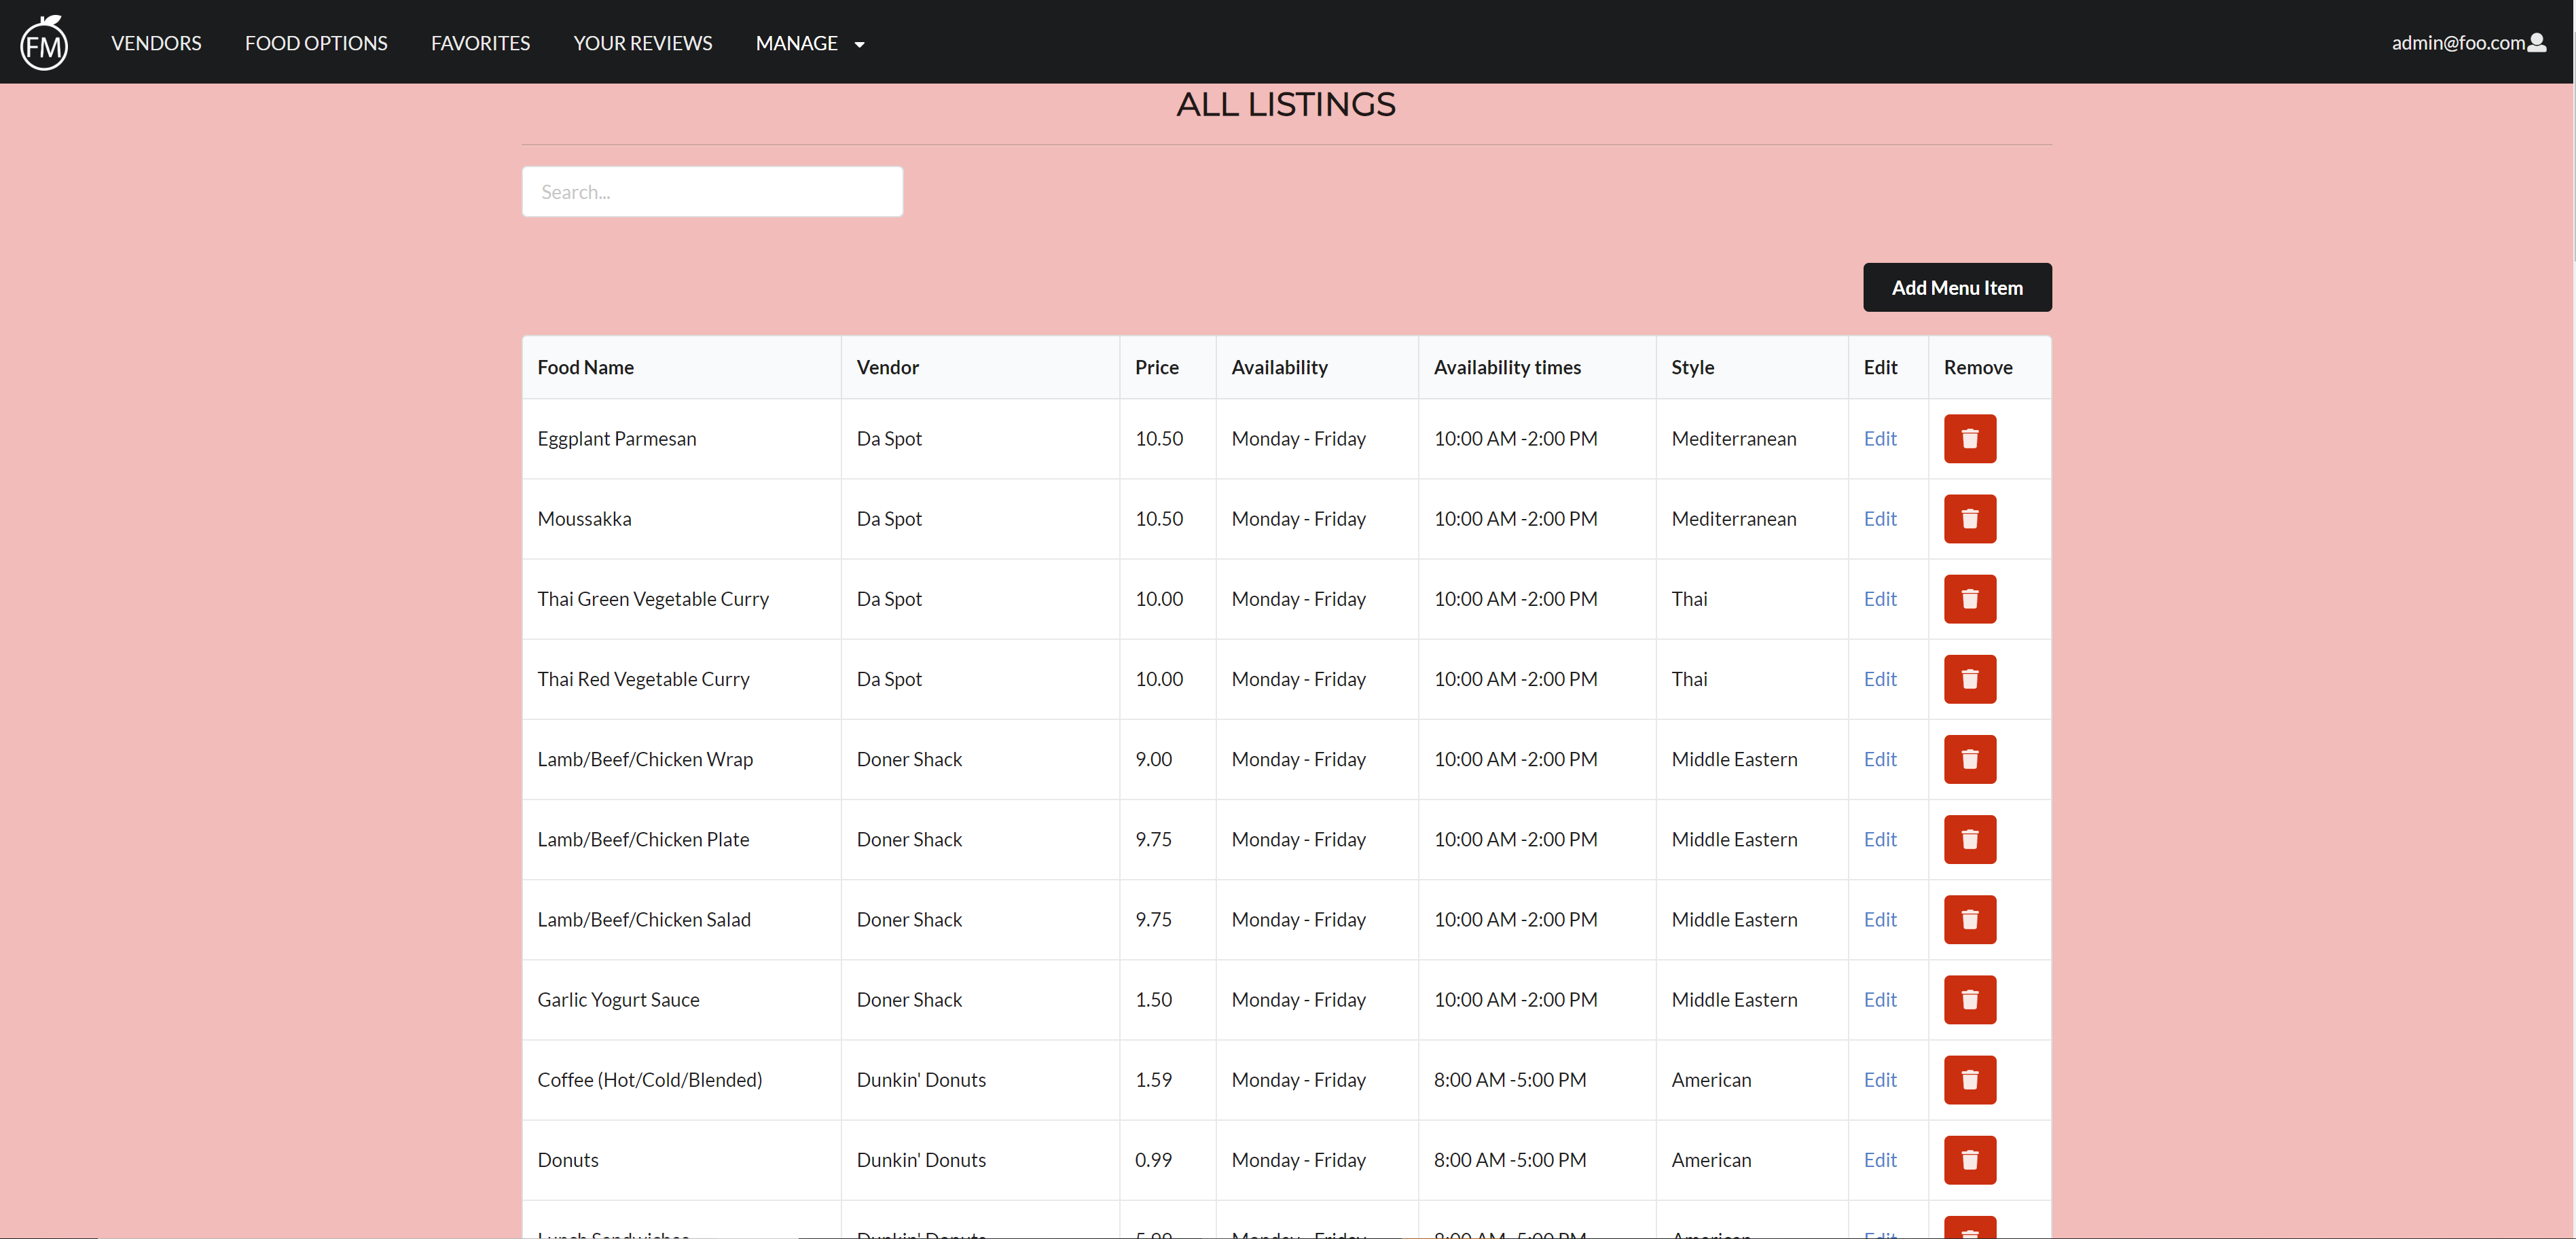Screen dimensions: 2576x1239
Task: Edit the Moussakka listing
Action: 1879,518
